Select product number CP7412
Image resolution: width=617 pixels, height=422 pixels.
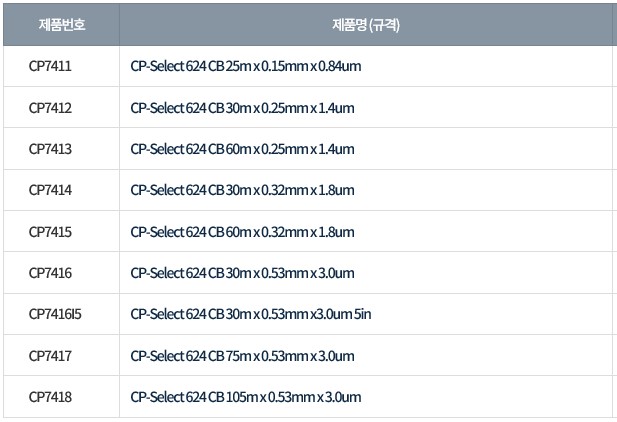click(x=50, y=107)
